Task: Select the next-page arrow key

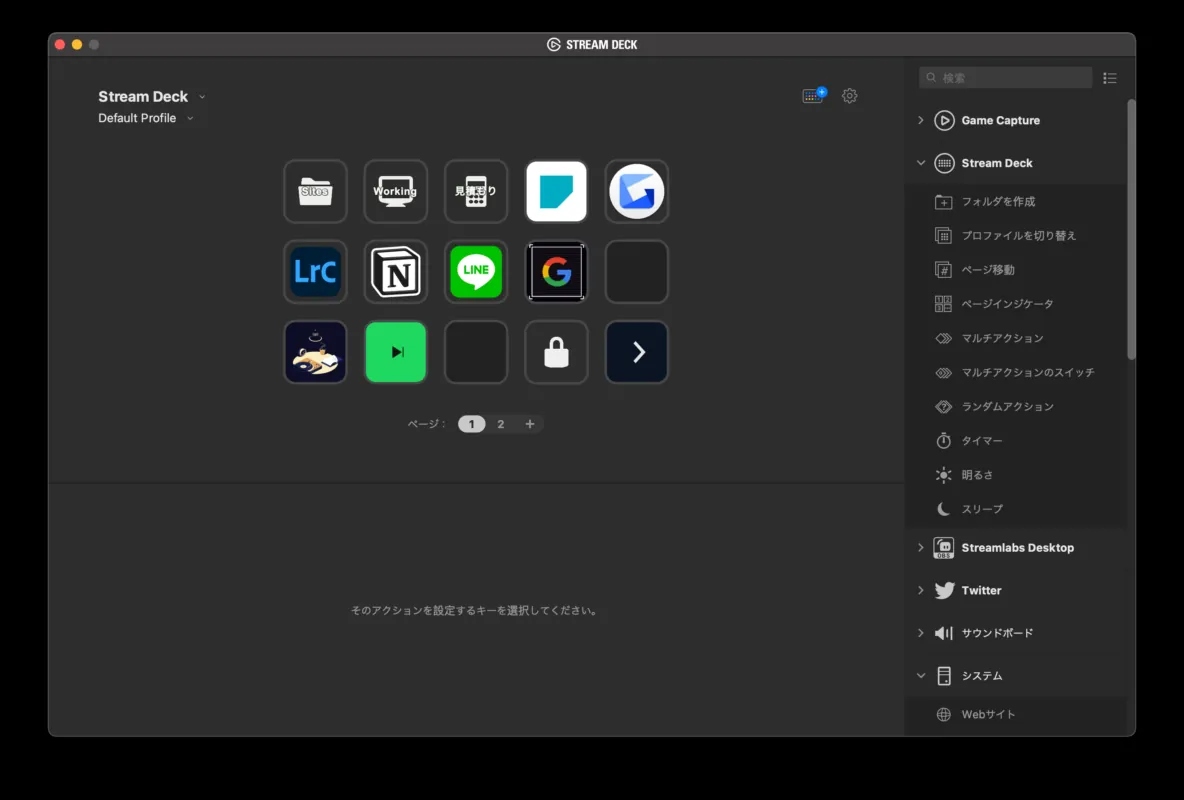Action: [x=637, y=352]
